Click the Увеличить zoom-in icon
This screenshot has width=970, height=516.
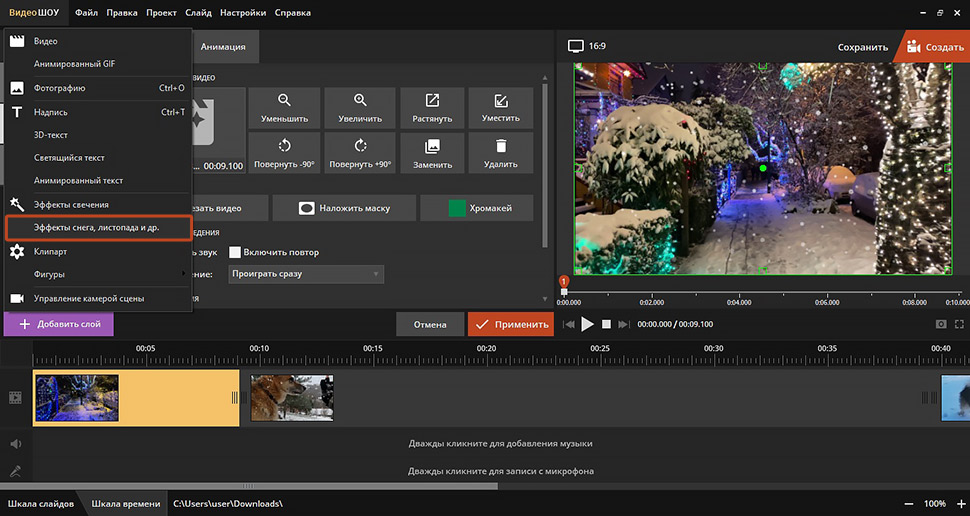tap(360, 100)
